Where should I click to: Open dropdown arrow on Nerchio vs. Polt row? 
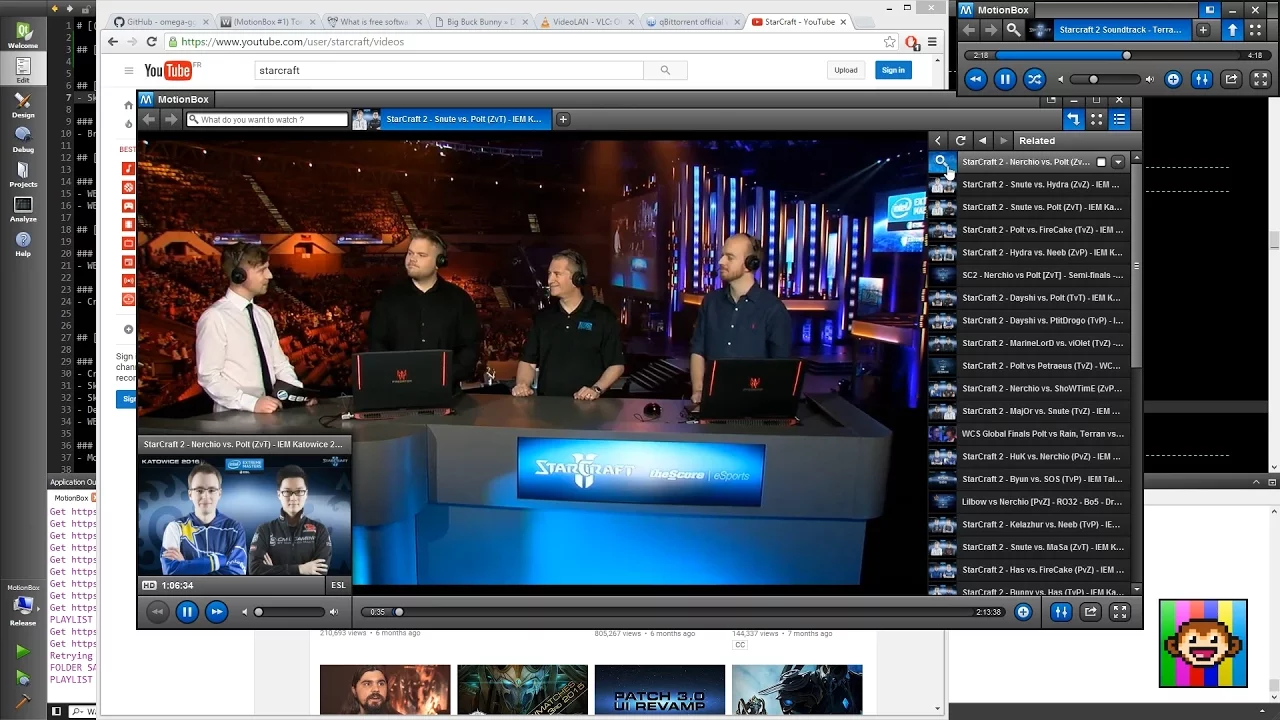pyautogui.click(x=1118, y=162)
